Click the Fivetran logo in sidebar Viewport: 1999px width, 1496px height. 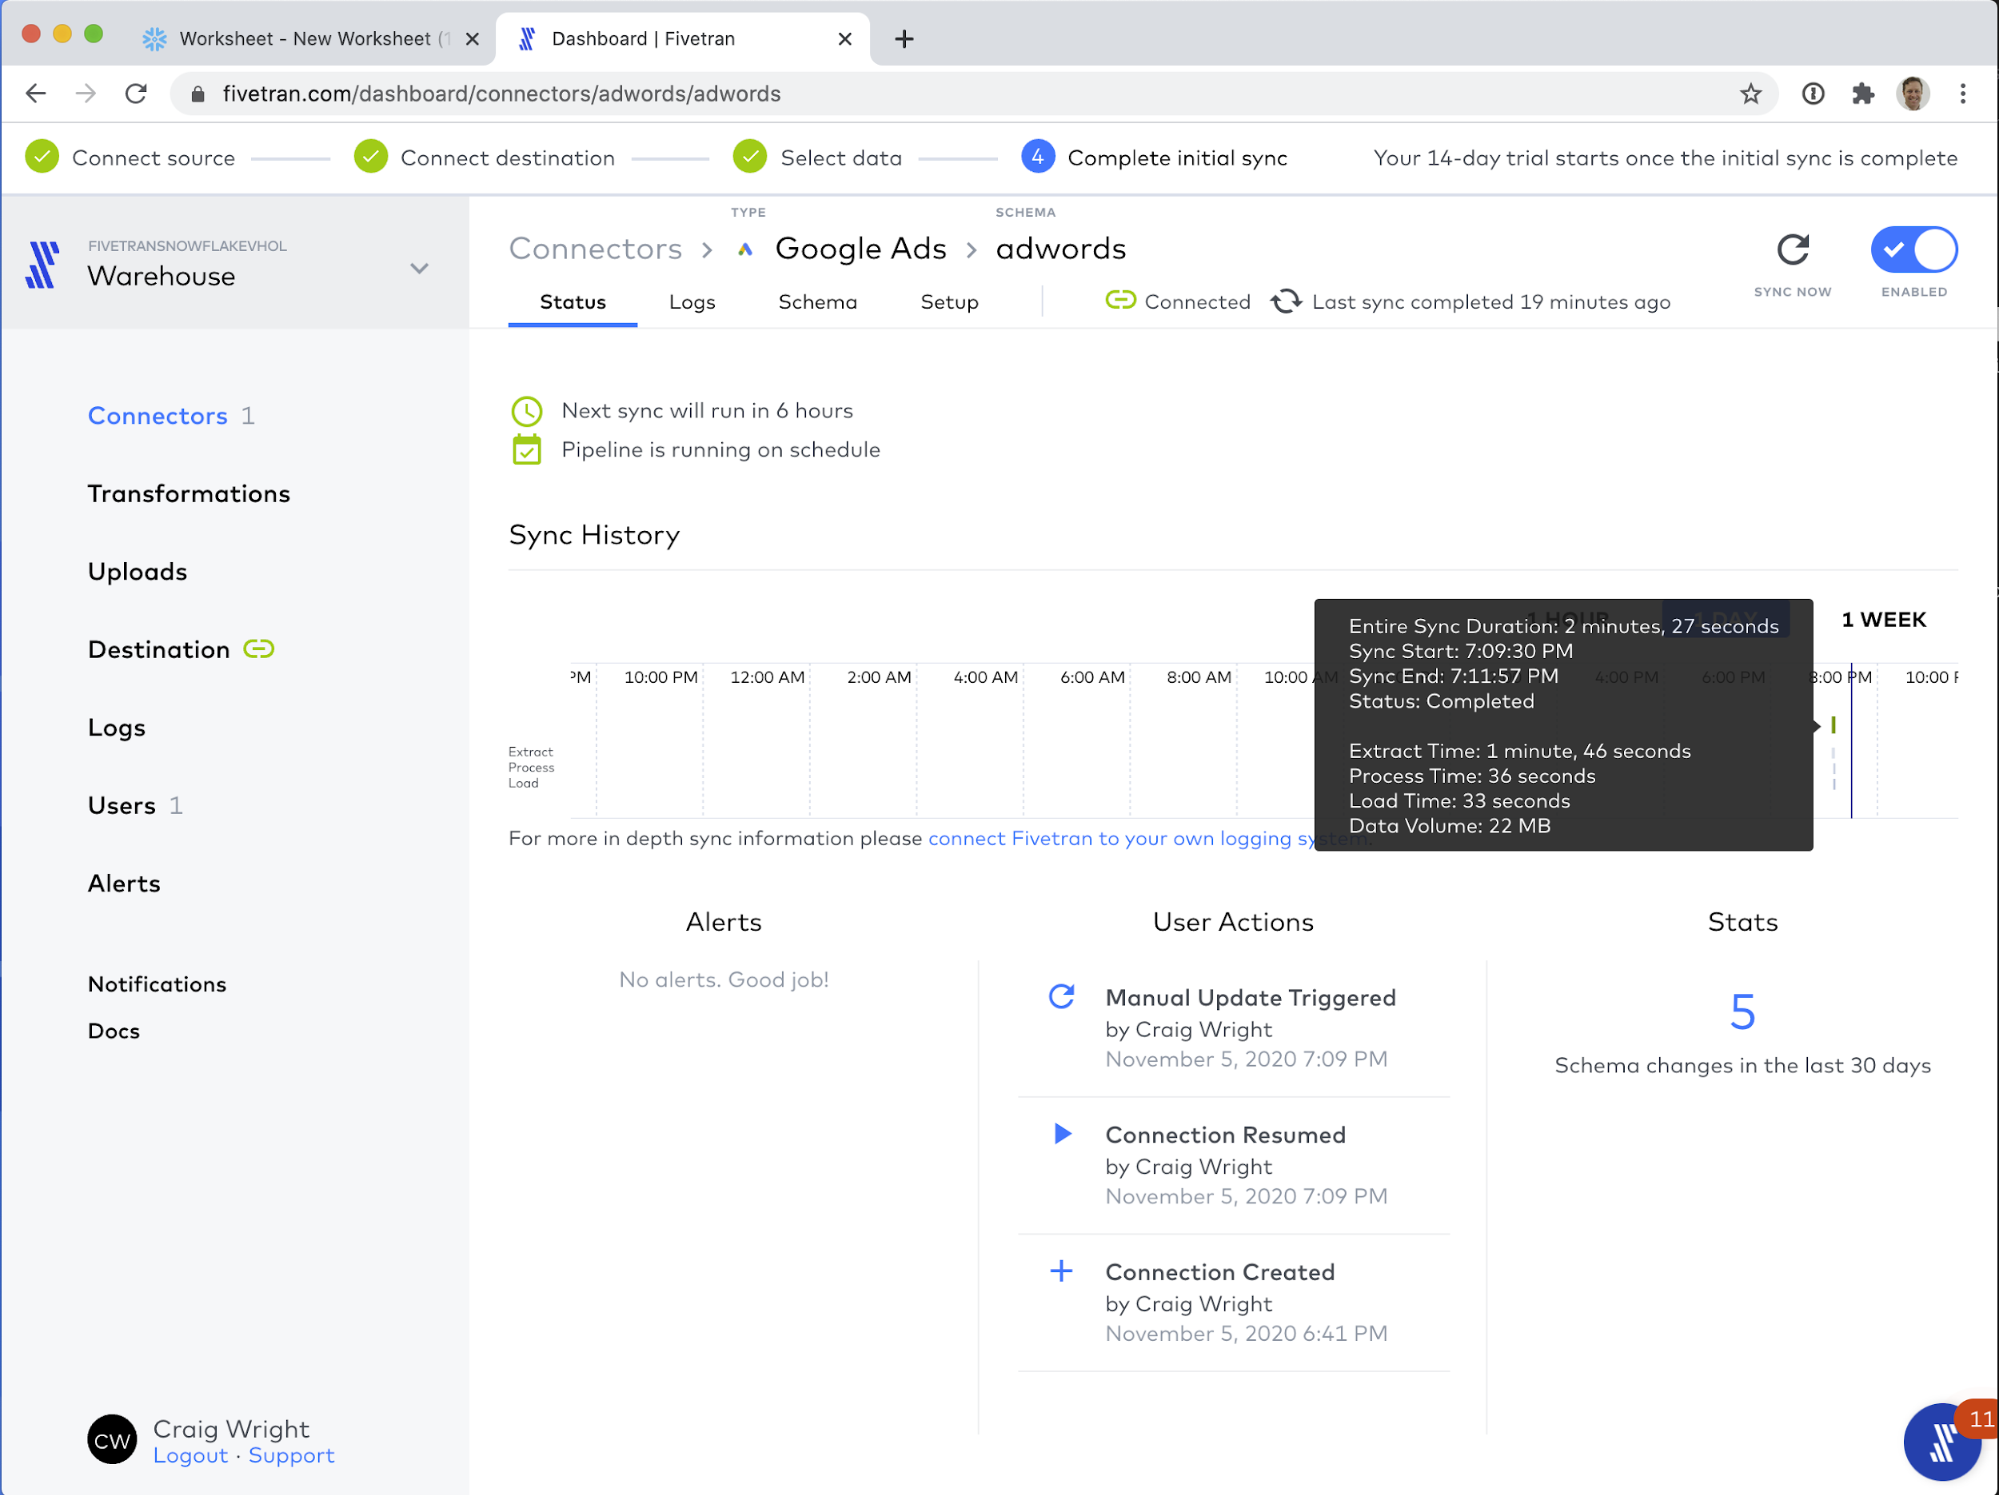click(42, 265)
